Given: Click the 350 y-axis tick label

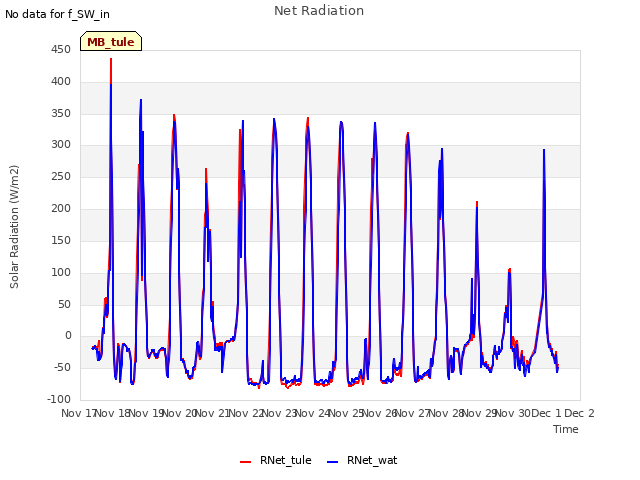Looking at the screenshot, I should (61, 113).
